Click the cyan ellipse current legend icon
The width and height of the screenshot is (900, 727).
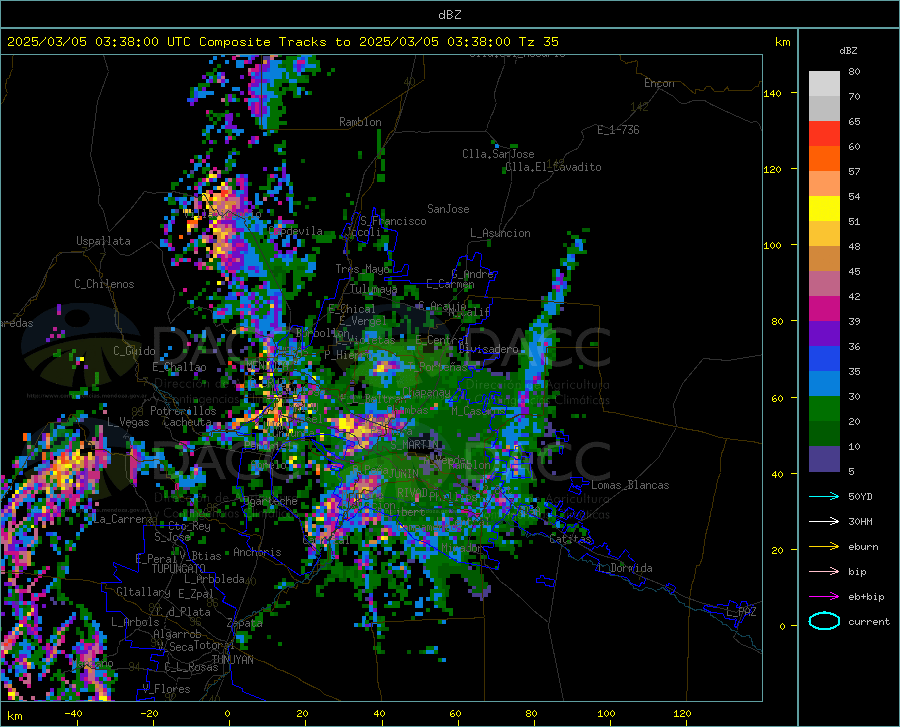point(824,621)
